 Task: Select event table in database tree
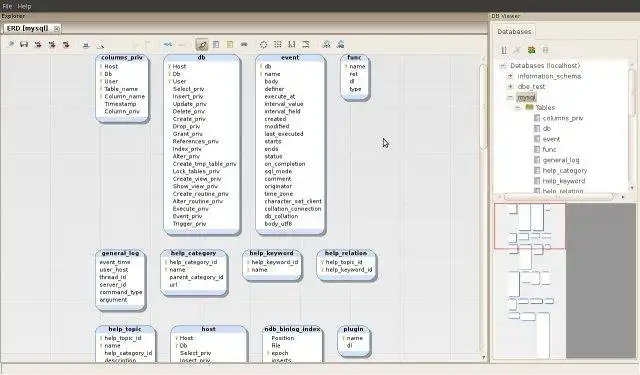pyautogui.click(x=551, y=139)
